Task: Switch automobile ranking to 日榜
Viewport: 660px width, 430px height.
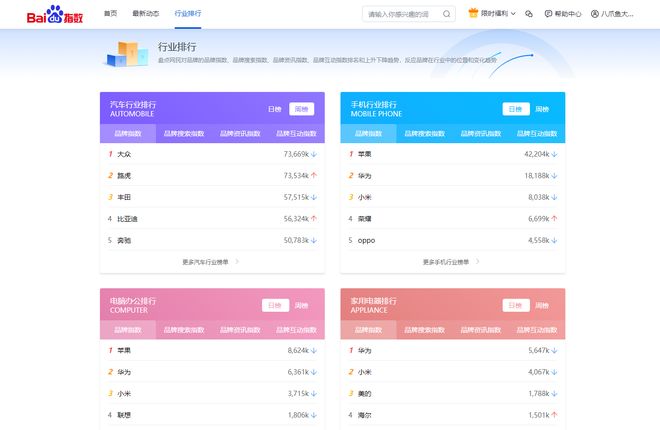Action: pyautogui.click(x=274, y=109)
